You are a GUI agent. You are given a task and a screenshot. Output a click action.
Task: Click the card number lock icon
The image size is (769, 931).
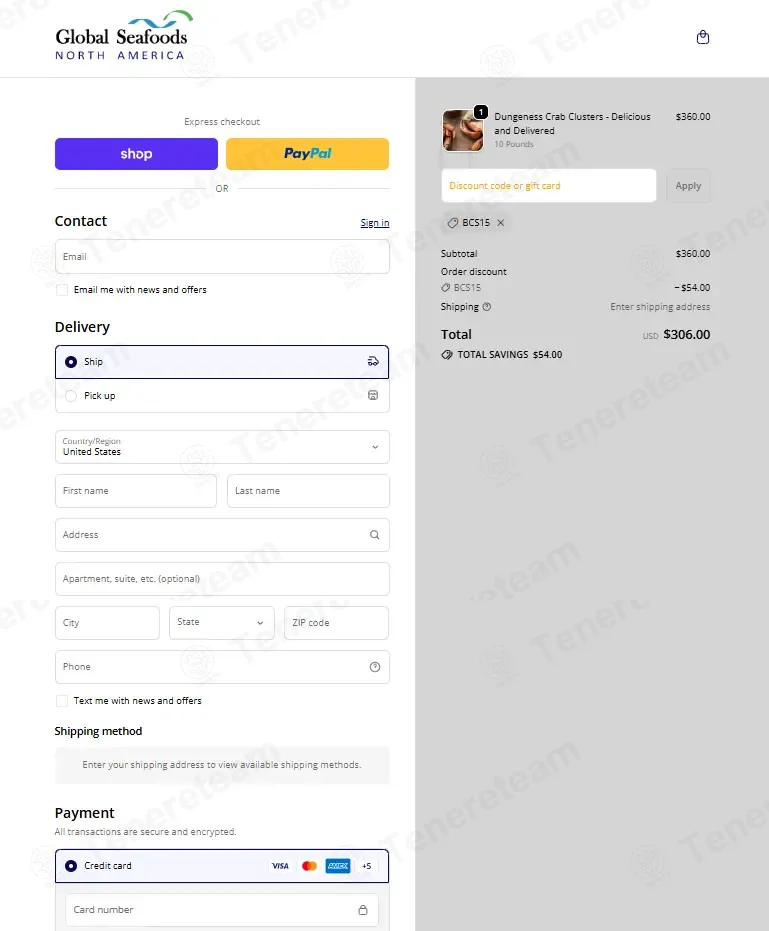(363, 910)
